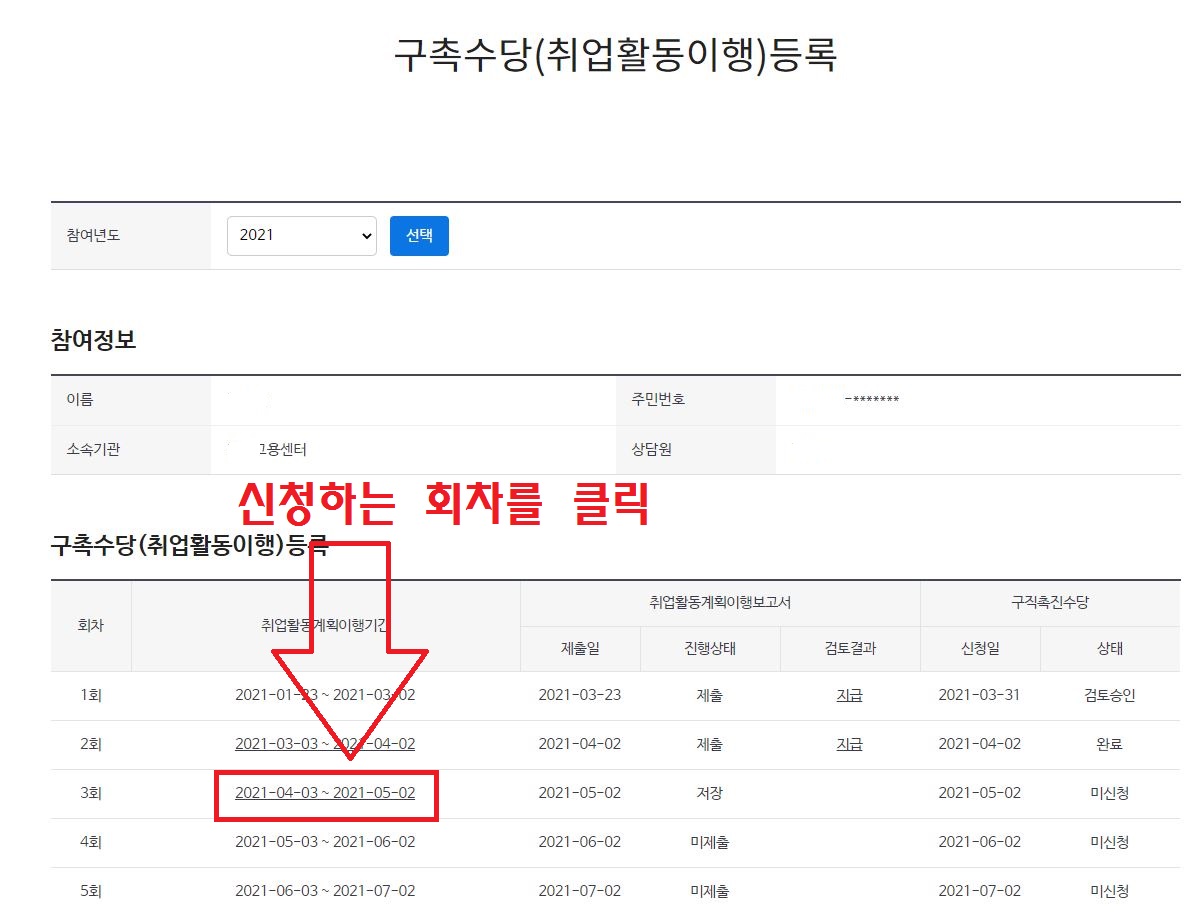Click the 제출 status in row 1회
Screen dimensions: 1192x915
click(709, 695)
